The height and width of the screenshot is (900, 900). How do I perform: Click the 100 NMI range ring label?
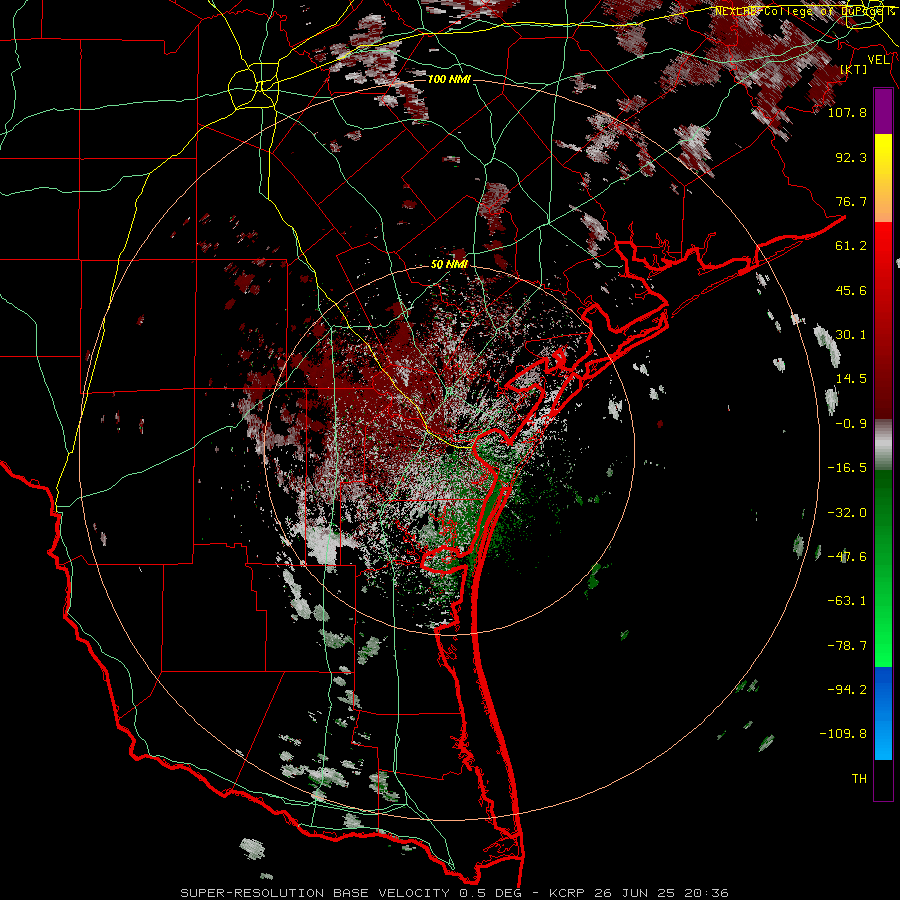[x=449, y=79]
